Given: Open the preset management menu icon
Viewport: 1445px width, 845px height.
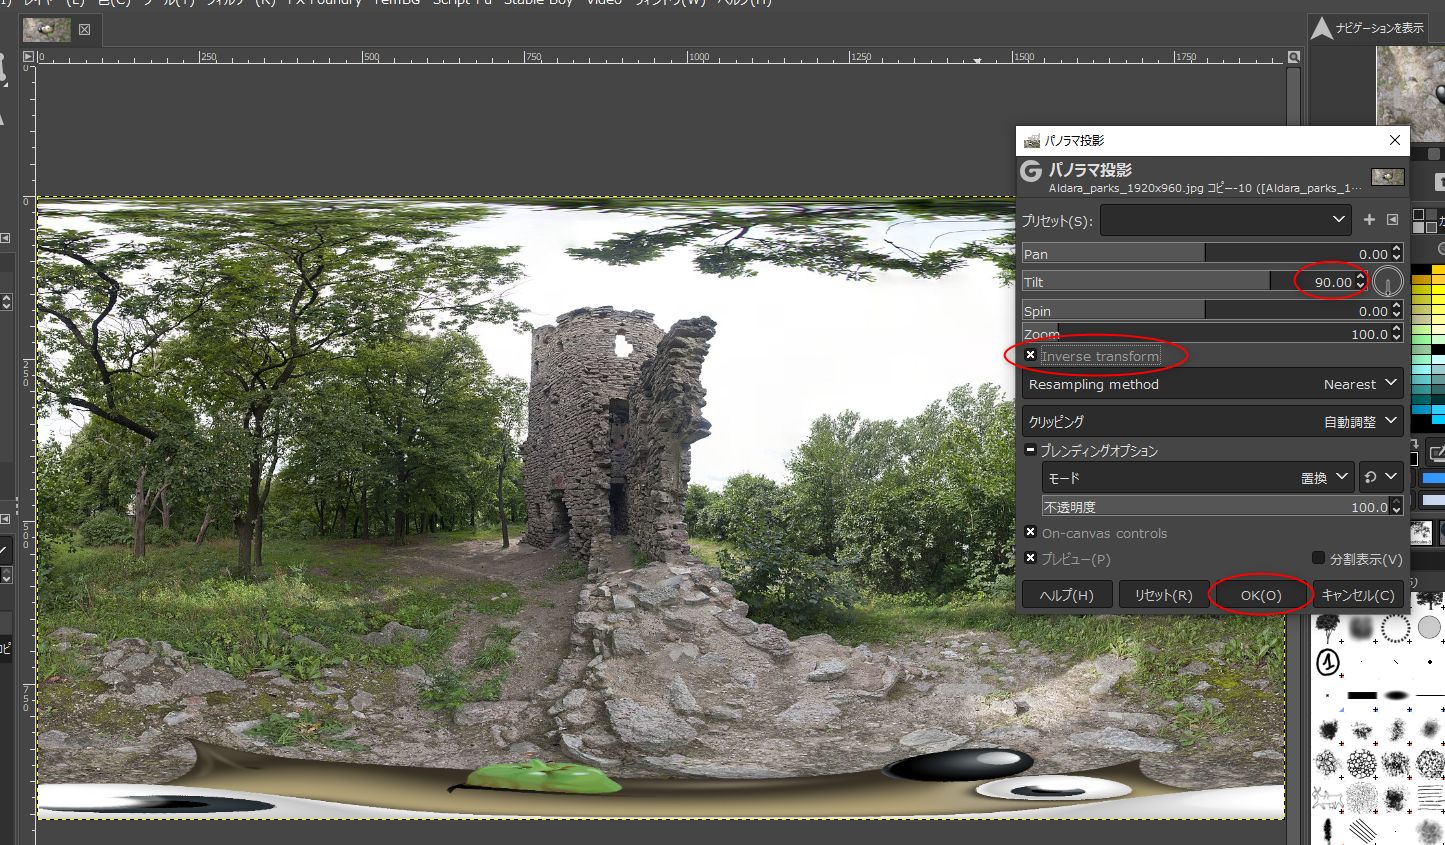Looking at the screenshot, I should pyautogui.click(x=1392, y=220).
